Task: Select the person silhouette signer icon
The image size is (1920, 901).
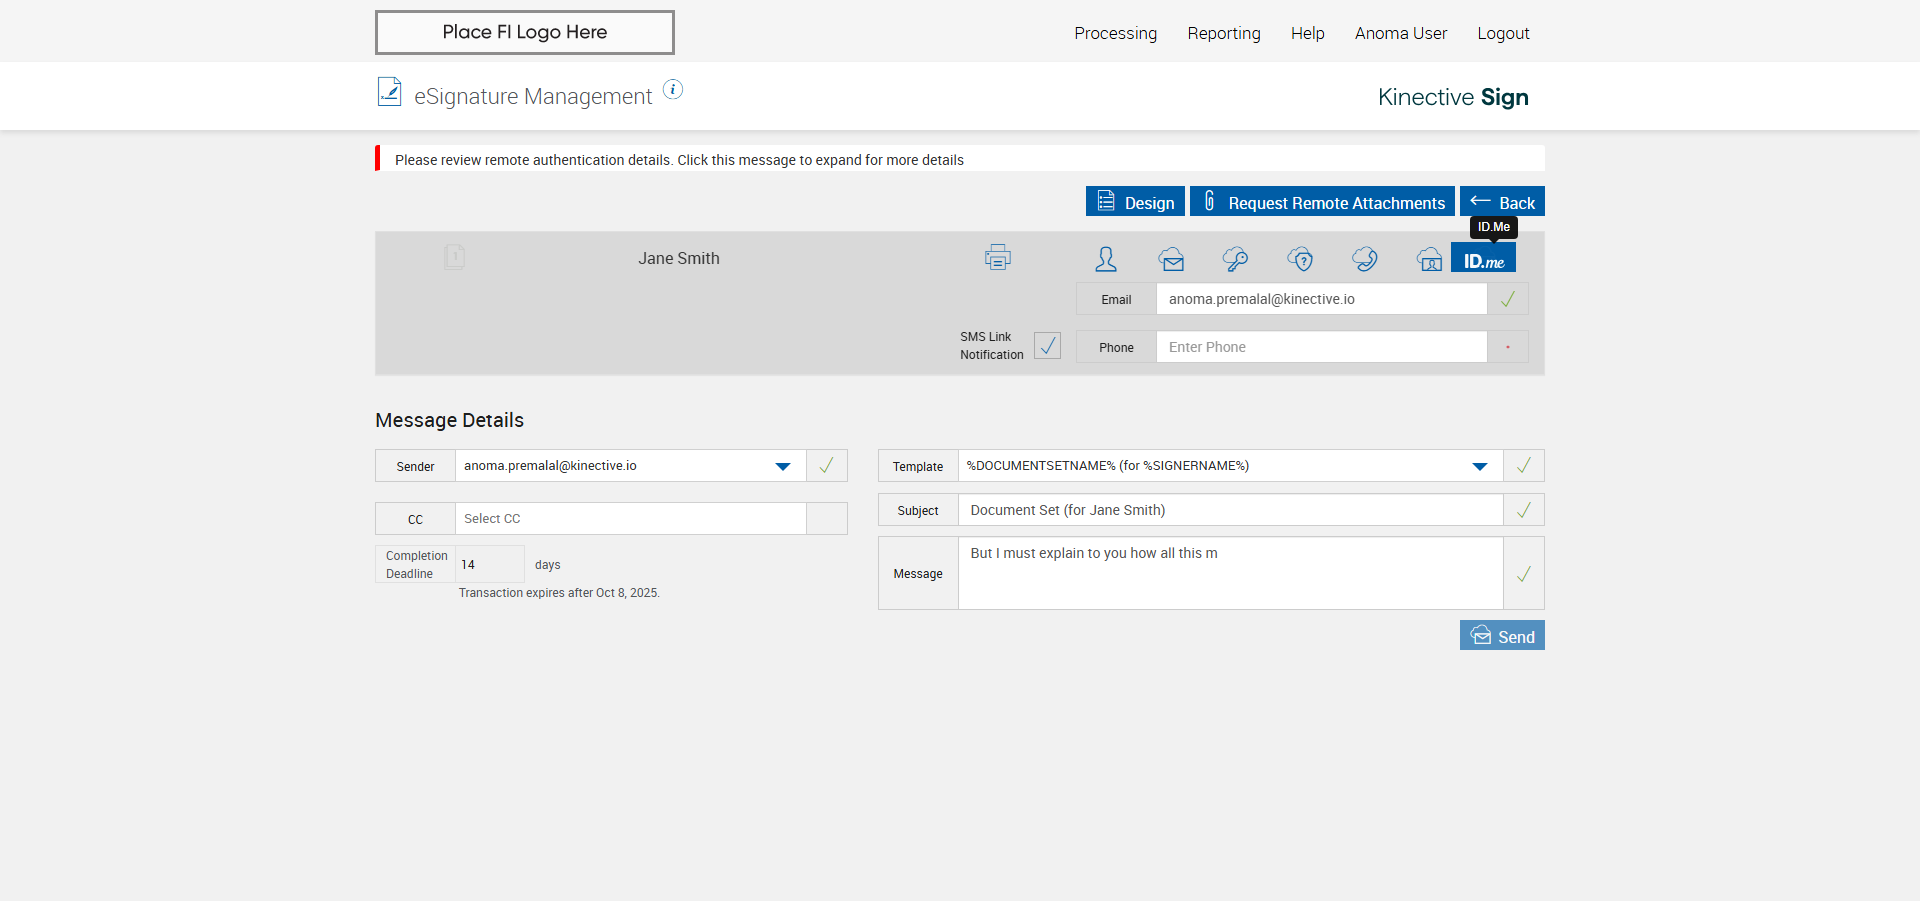Action: [1106, 259]
